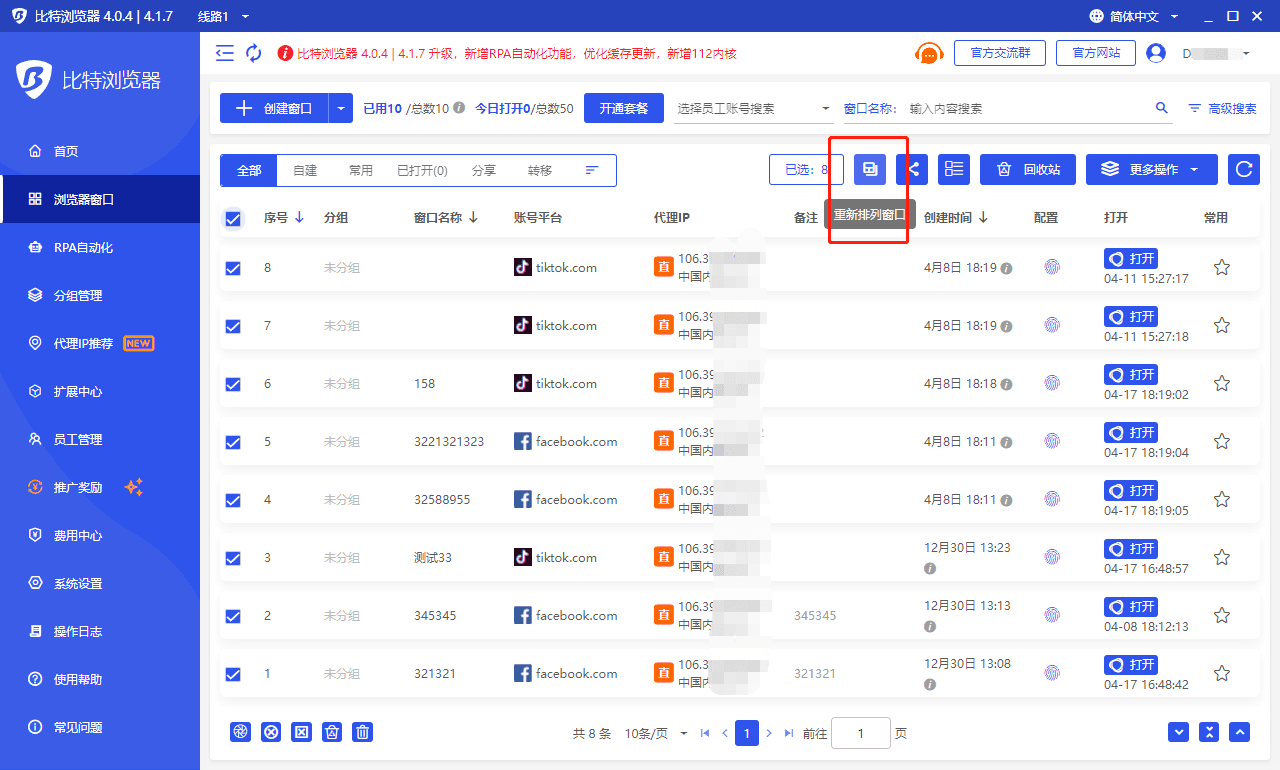Uncheck the select-all checkbox in header

[233, 218]
